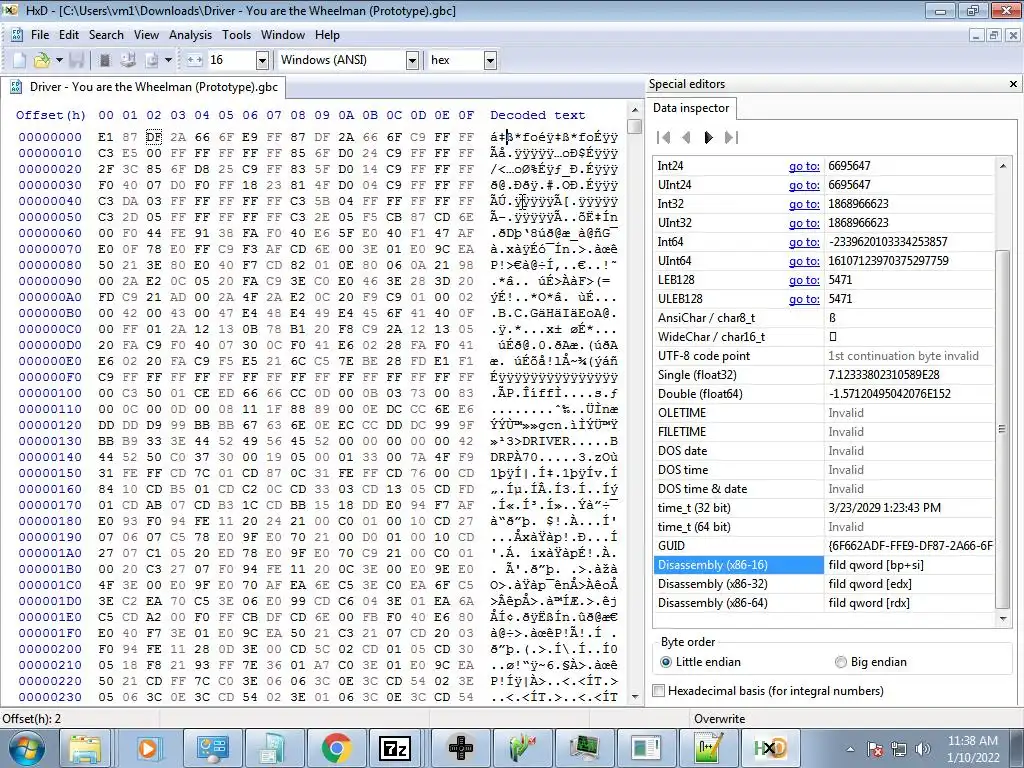
Task: Click offset 00000130 row header
Action: tap(50, 441)
